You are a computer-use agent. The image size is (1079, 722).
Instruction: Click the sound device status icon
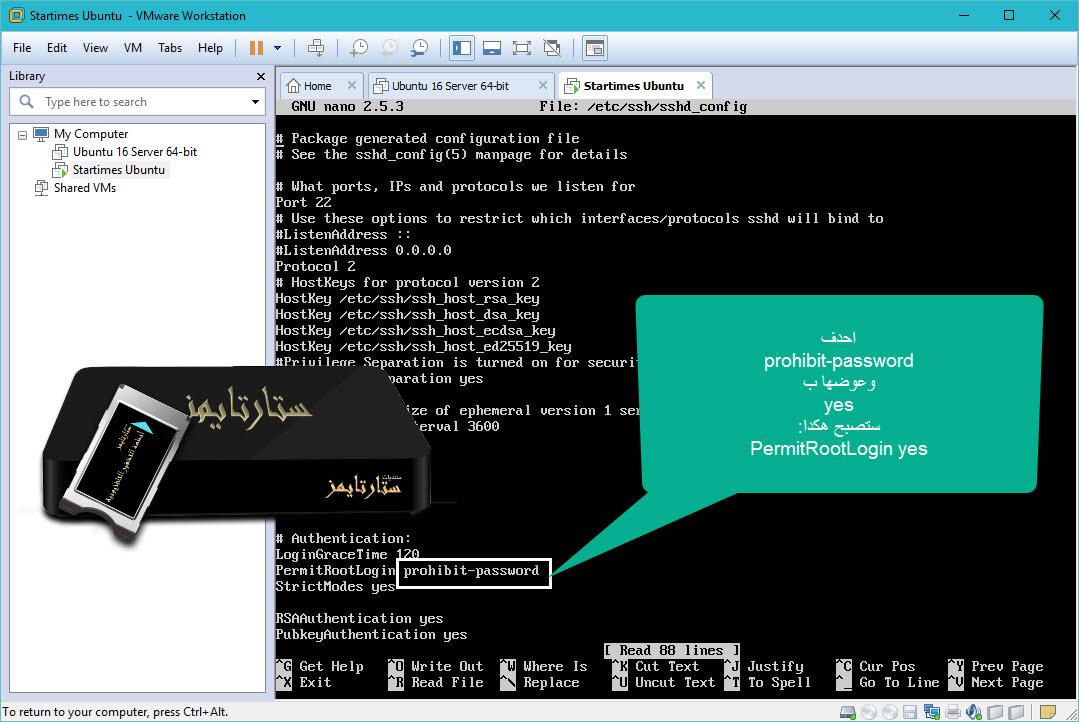click(973, 713)
